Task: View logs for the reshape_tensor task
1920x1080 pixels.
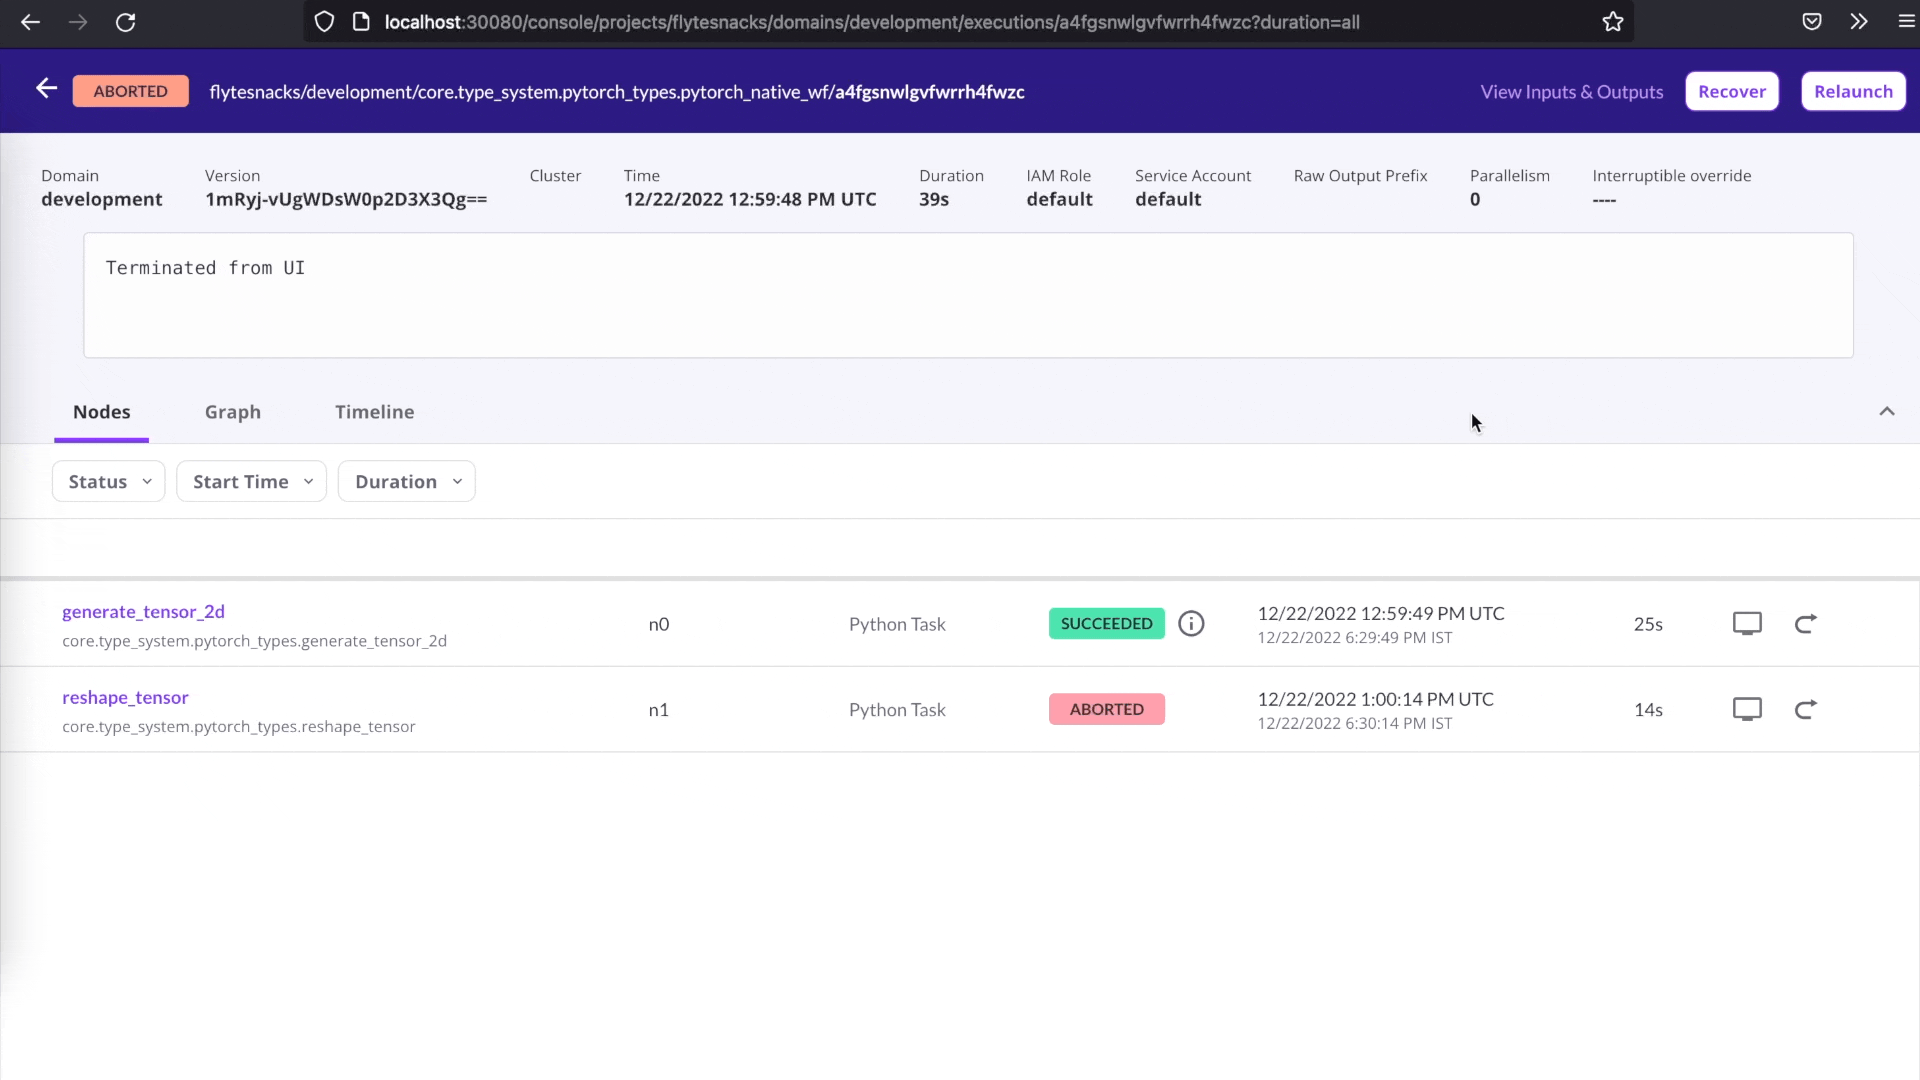Action: pos(1747,709)
